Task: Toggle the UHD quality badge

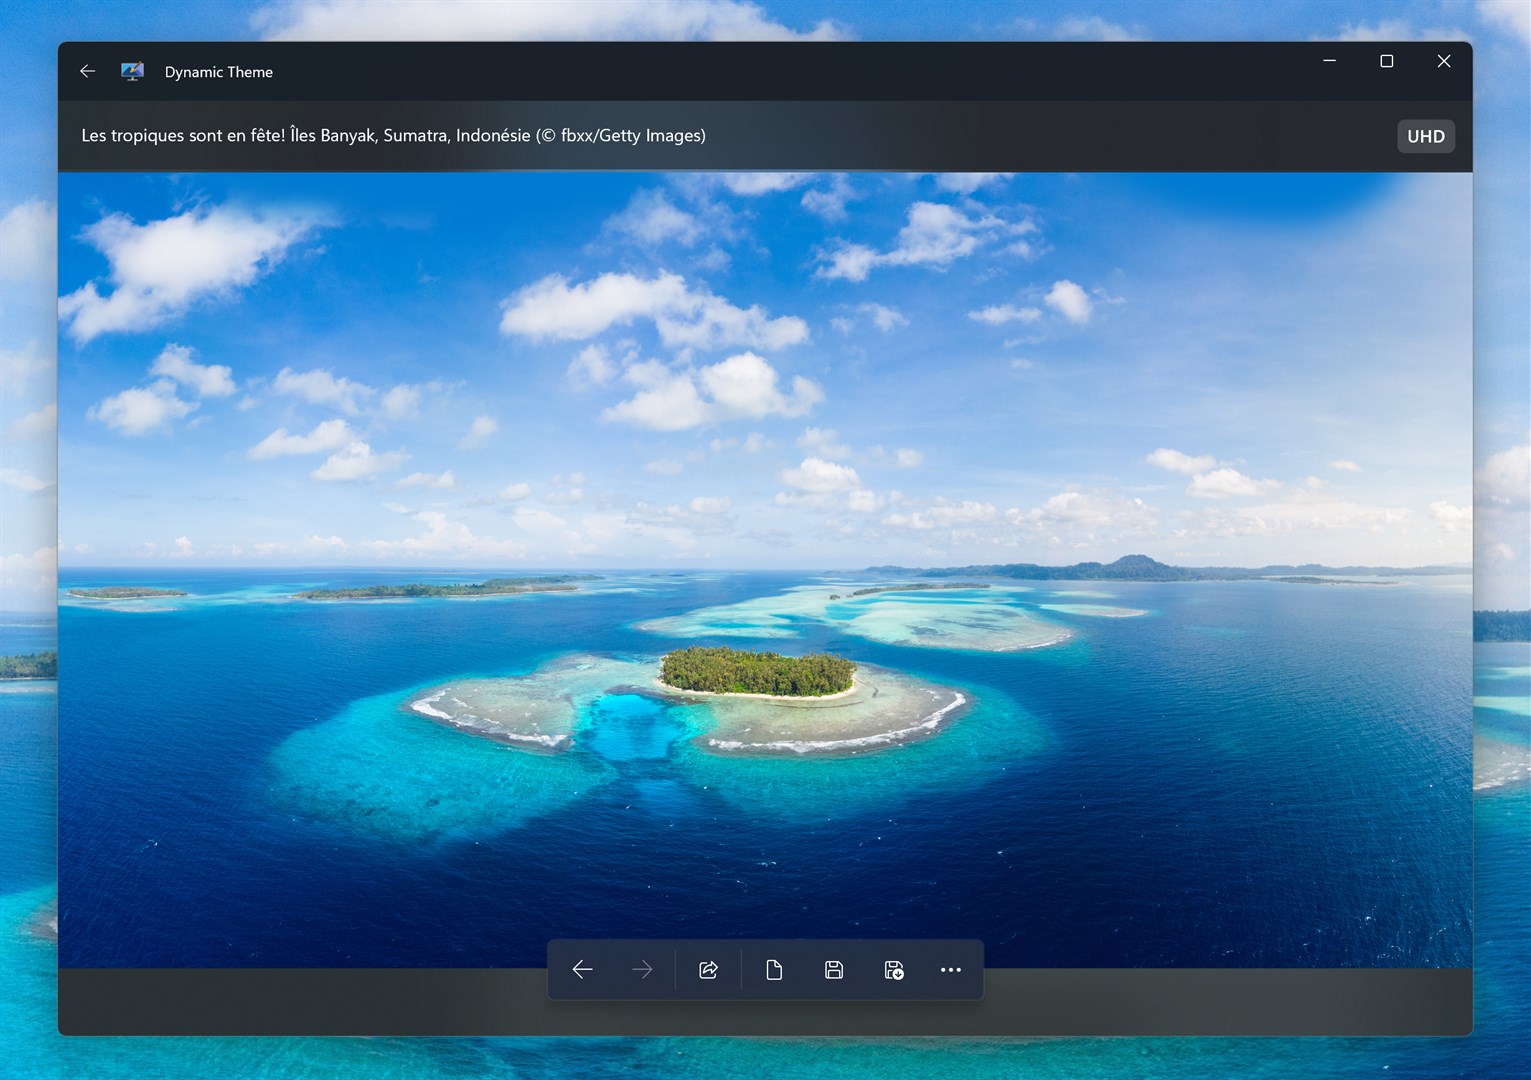Action: click(x=1425, y=135)
